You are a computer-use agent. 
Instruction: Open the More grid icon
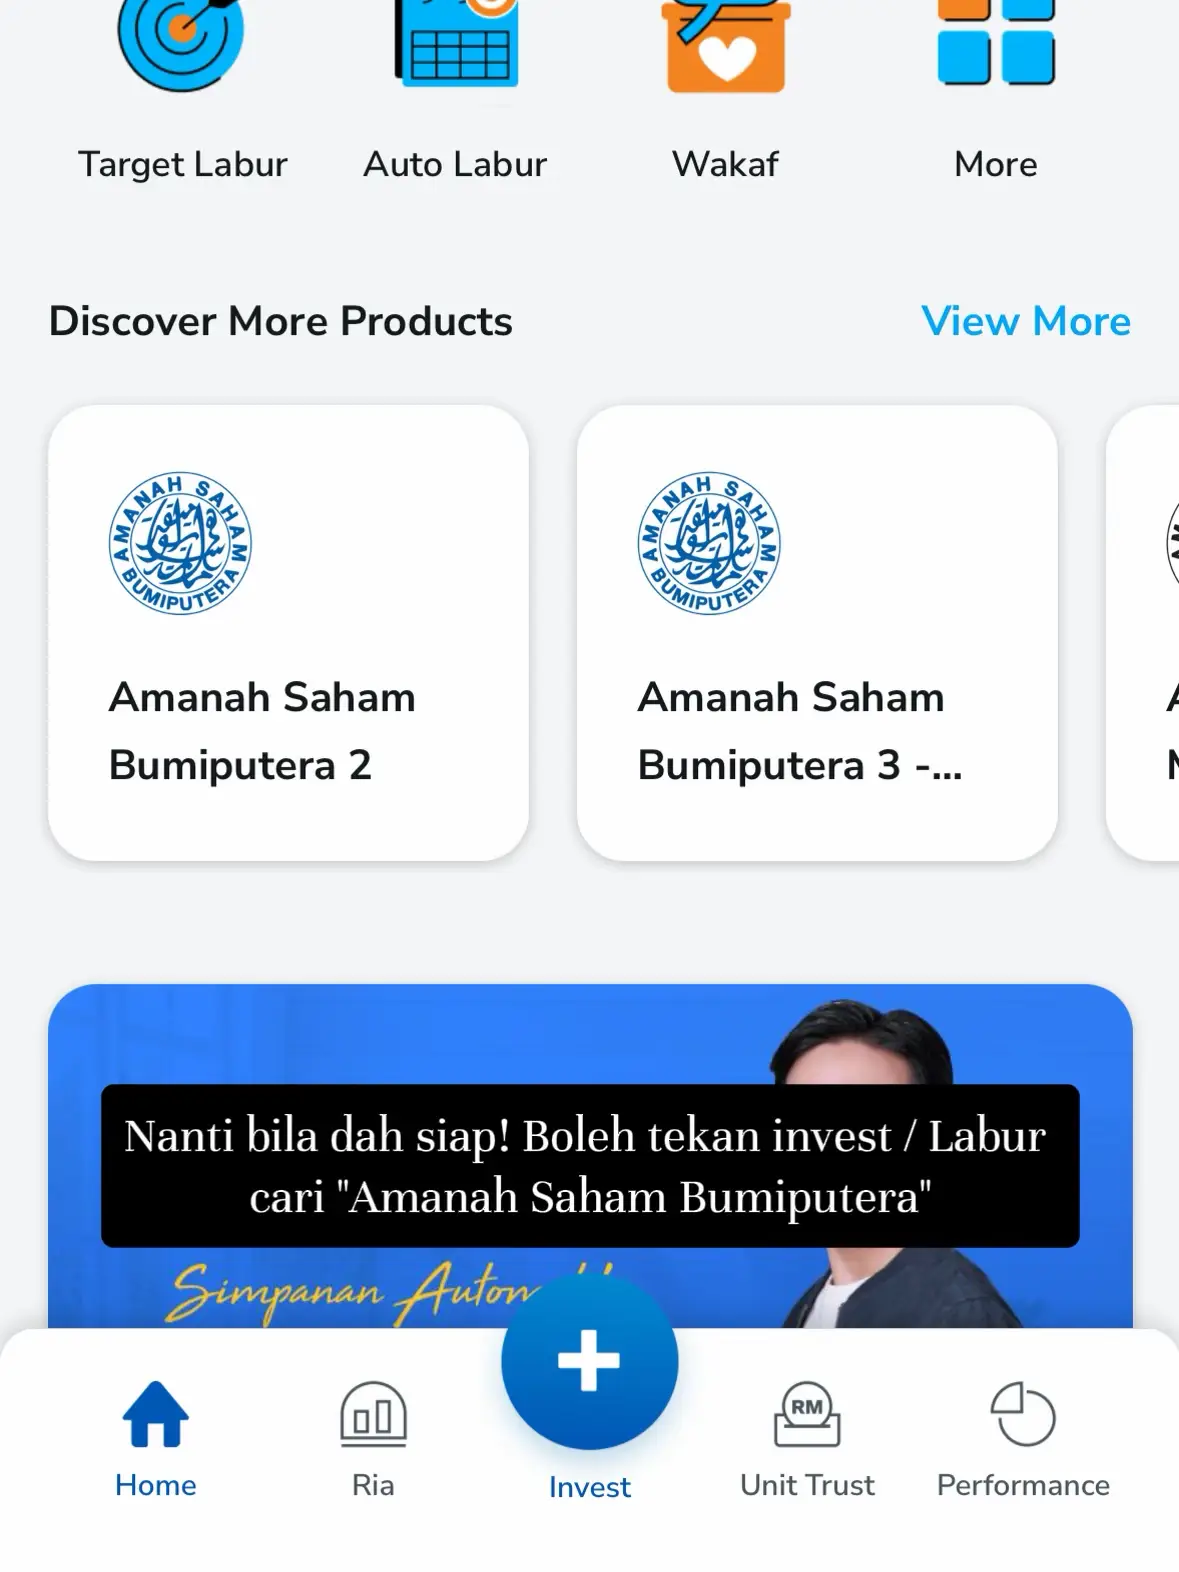click(x=996, y=44)
